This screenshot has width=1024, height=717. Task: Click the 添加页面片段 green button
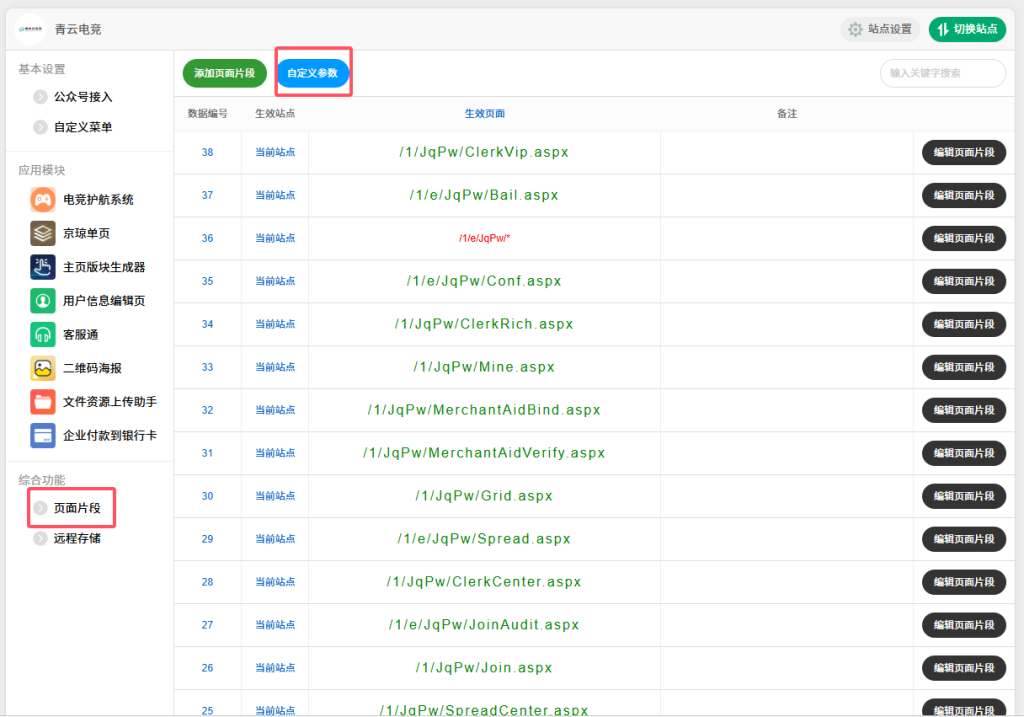pyautogui.click(x=225, y=73)
